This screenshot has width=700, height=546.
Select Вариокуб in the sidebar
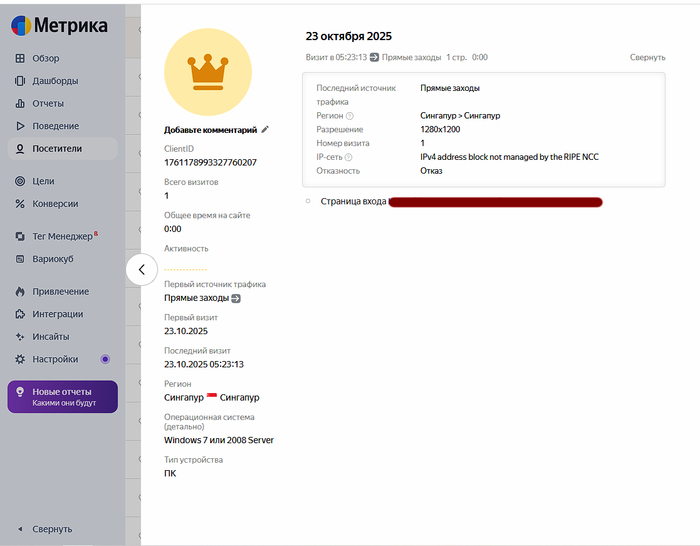click(54, 259)
